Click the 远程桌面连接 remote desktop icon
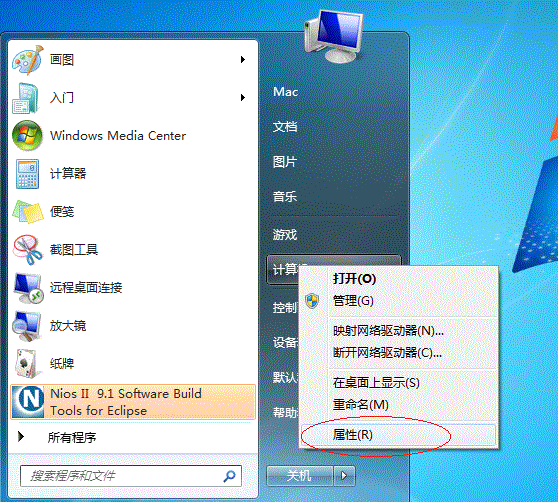Viewport: 558px width, 502px height. click(x=28, y=288)
